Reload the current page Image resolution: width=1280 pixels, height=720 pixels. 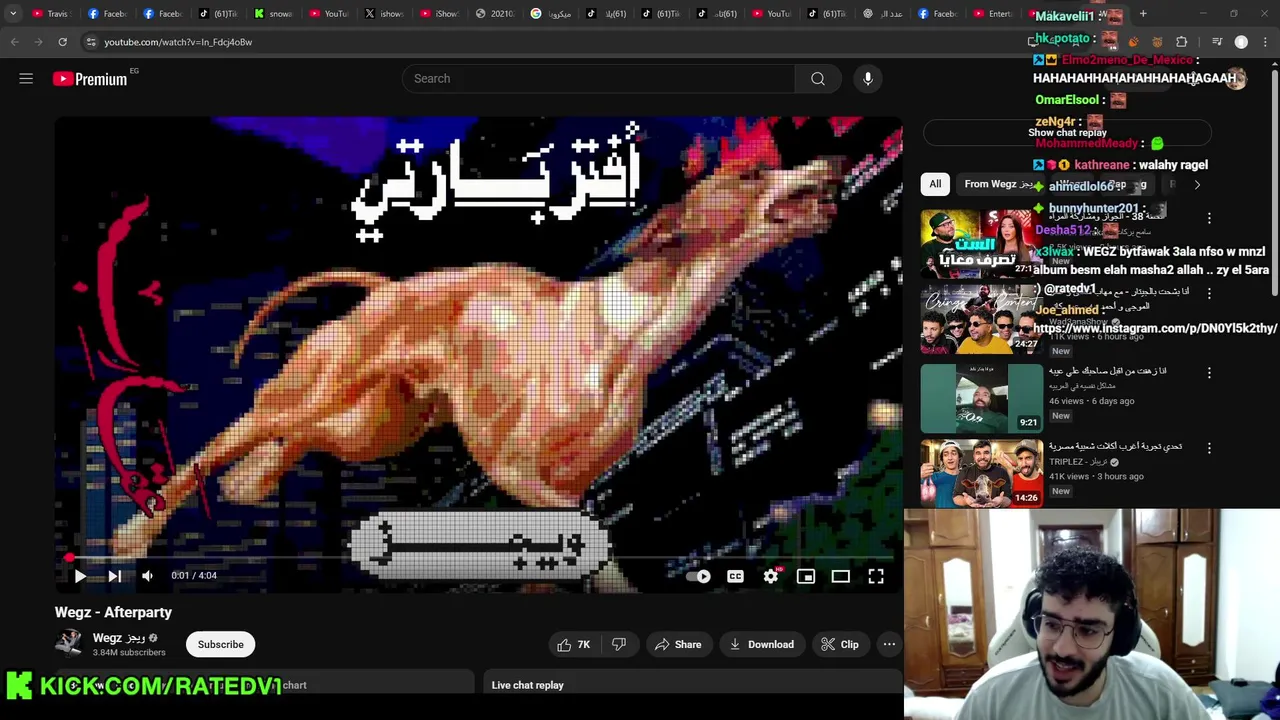click(62, 42)
